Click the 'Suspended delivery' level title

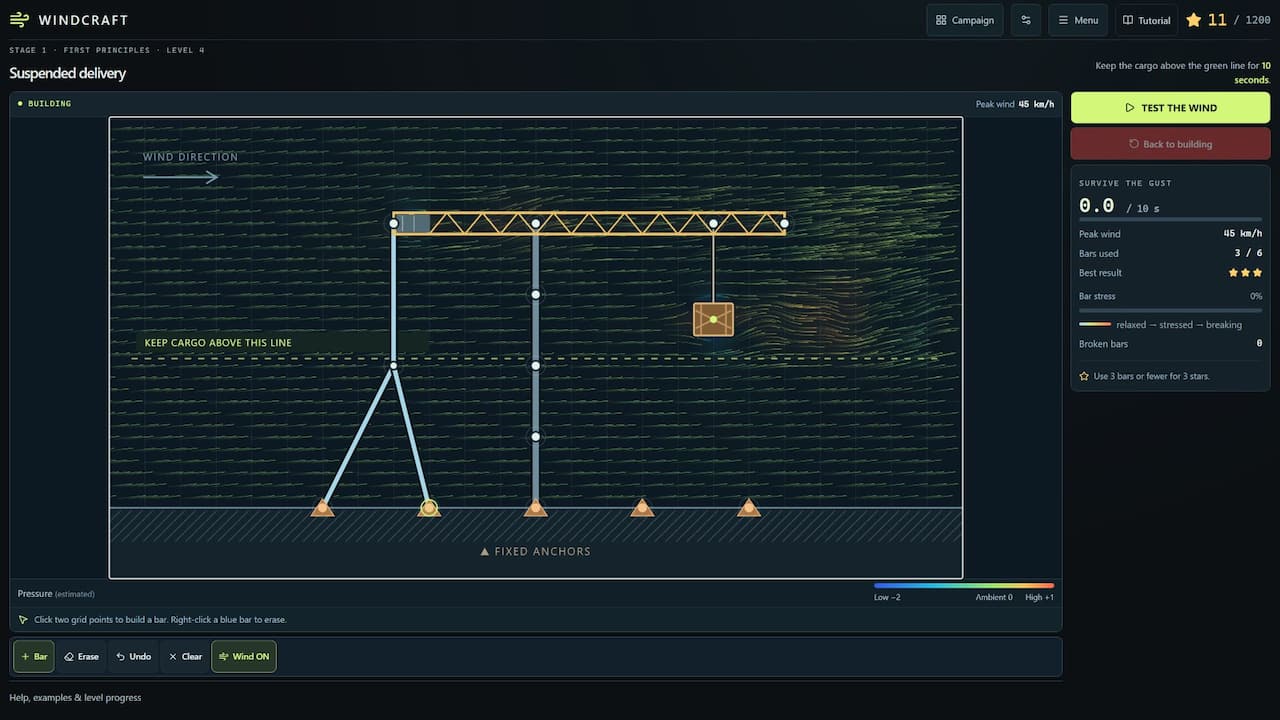point(68,73)
